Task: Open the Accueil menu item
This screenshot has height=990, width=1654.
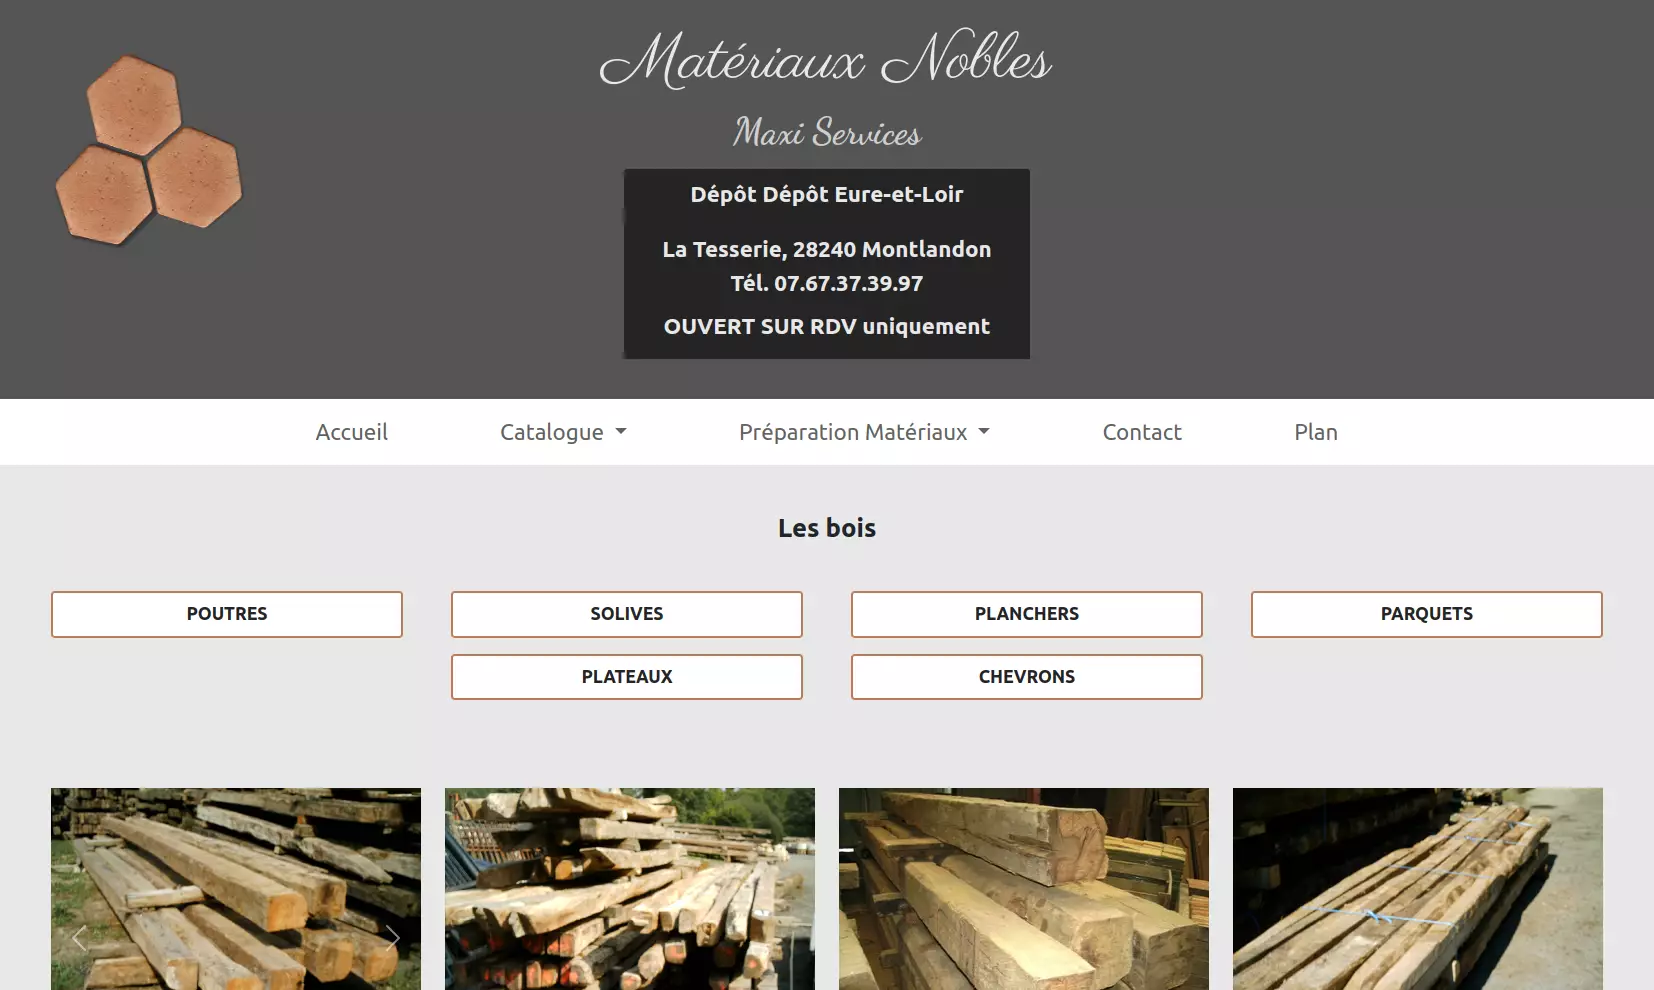Action: (352, 432)
